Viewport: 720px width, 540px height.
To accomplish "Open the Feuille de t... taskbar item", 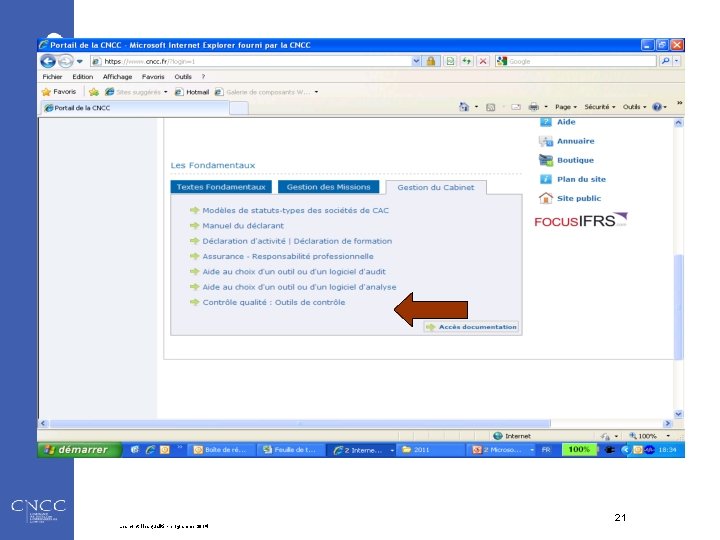I will click(290, 450).
